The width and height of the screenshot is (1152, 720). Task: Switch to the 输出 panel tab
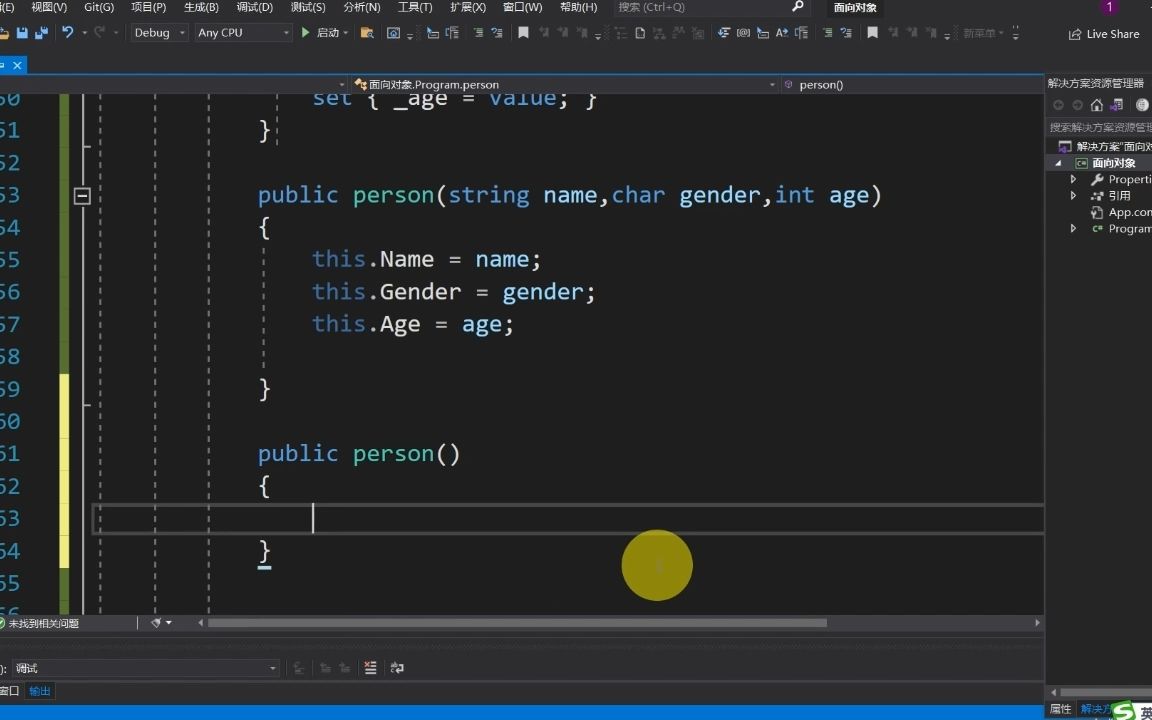point(39,690)
